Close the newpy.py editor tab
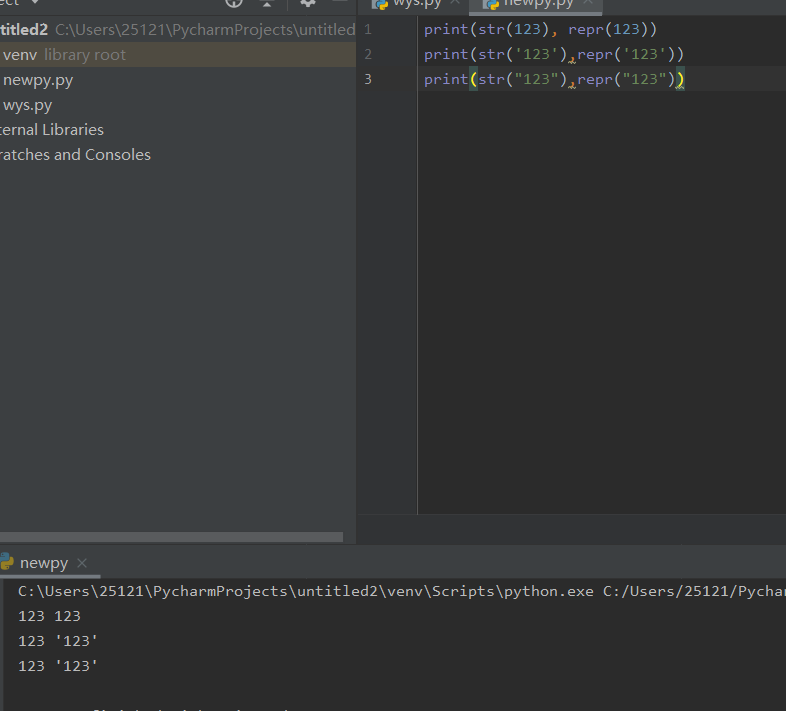The image size is (786, 711). tap(588, 3)
